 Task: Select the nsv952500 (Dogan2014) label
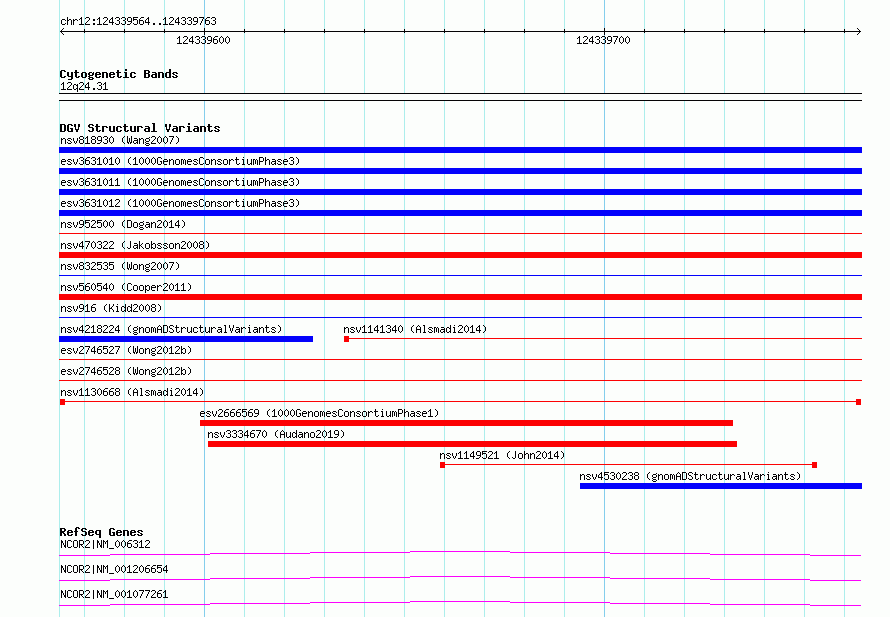[123, 224]
